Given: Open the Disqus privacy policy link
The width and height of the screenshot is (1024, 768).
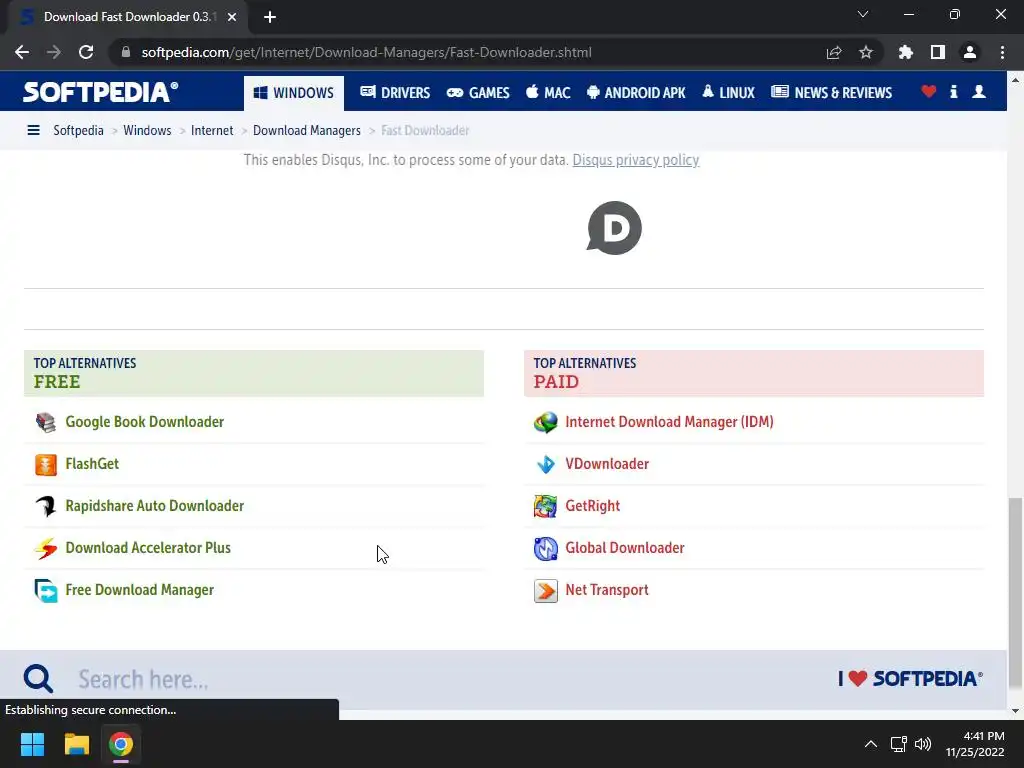Looking at the screenshot, I should 635,160.
